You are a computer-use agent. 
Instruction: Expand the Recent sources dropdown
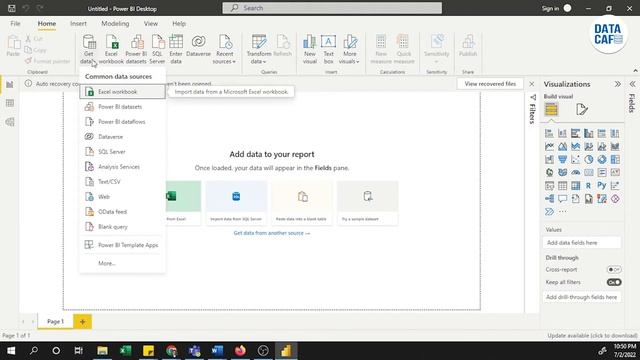click(224, 49)
